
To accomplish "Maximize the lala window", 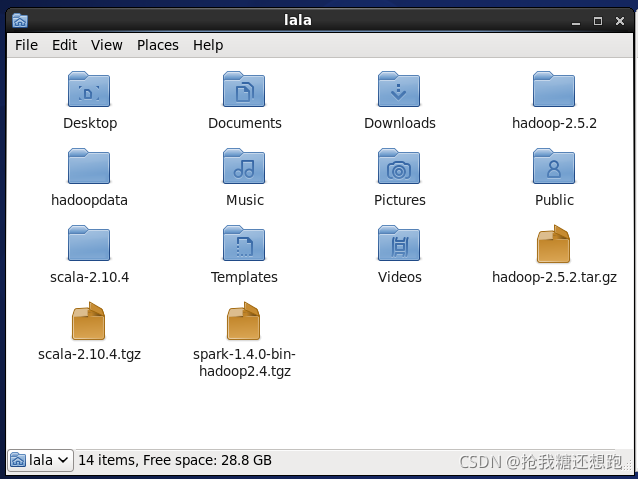I will click(598, 21).
